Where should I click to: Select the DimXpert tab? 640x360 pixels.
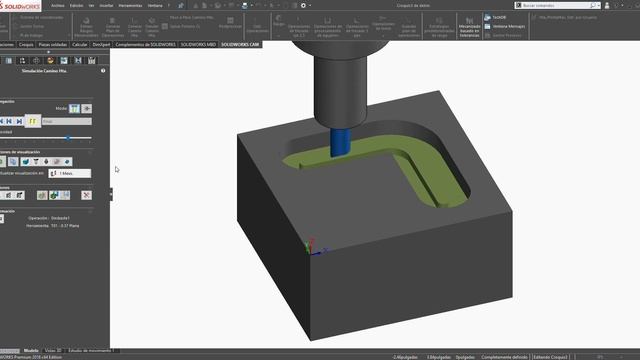(x=101, y=44)
